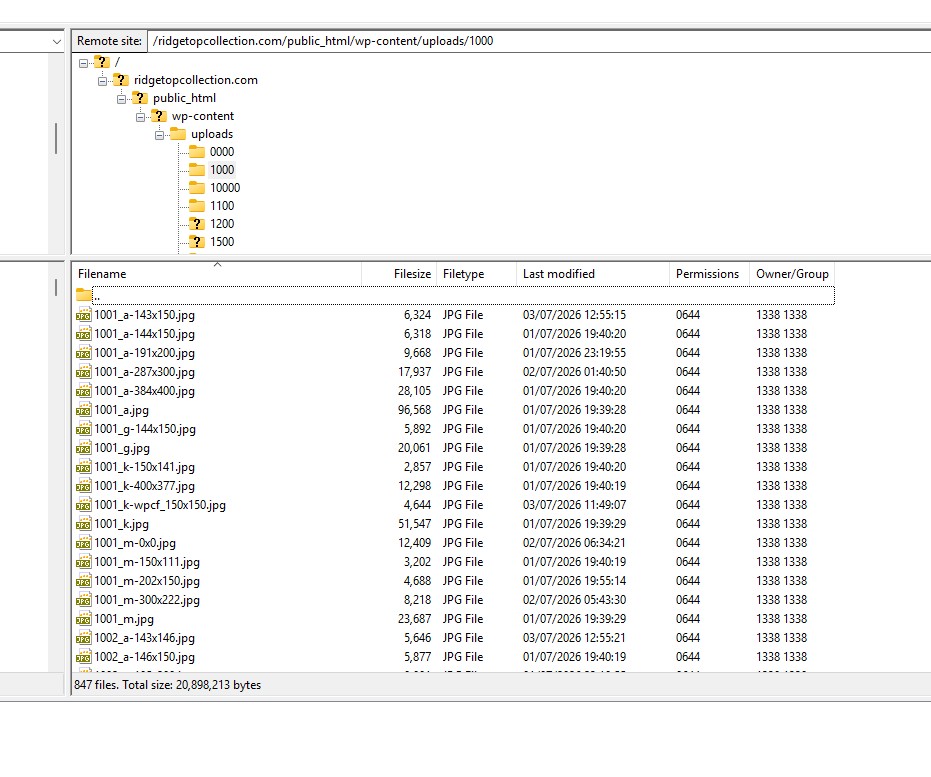The image size is (931, 777).
Task: Click JPG icon of 1001_g.jpg
Action: click(84, 448)
